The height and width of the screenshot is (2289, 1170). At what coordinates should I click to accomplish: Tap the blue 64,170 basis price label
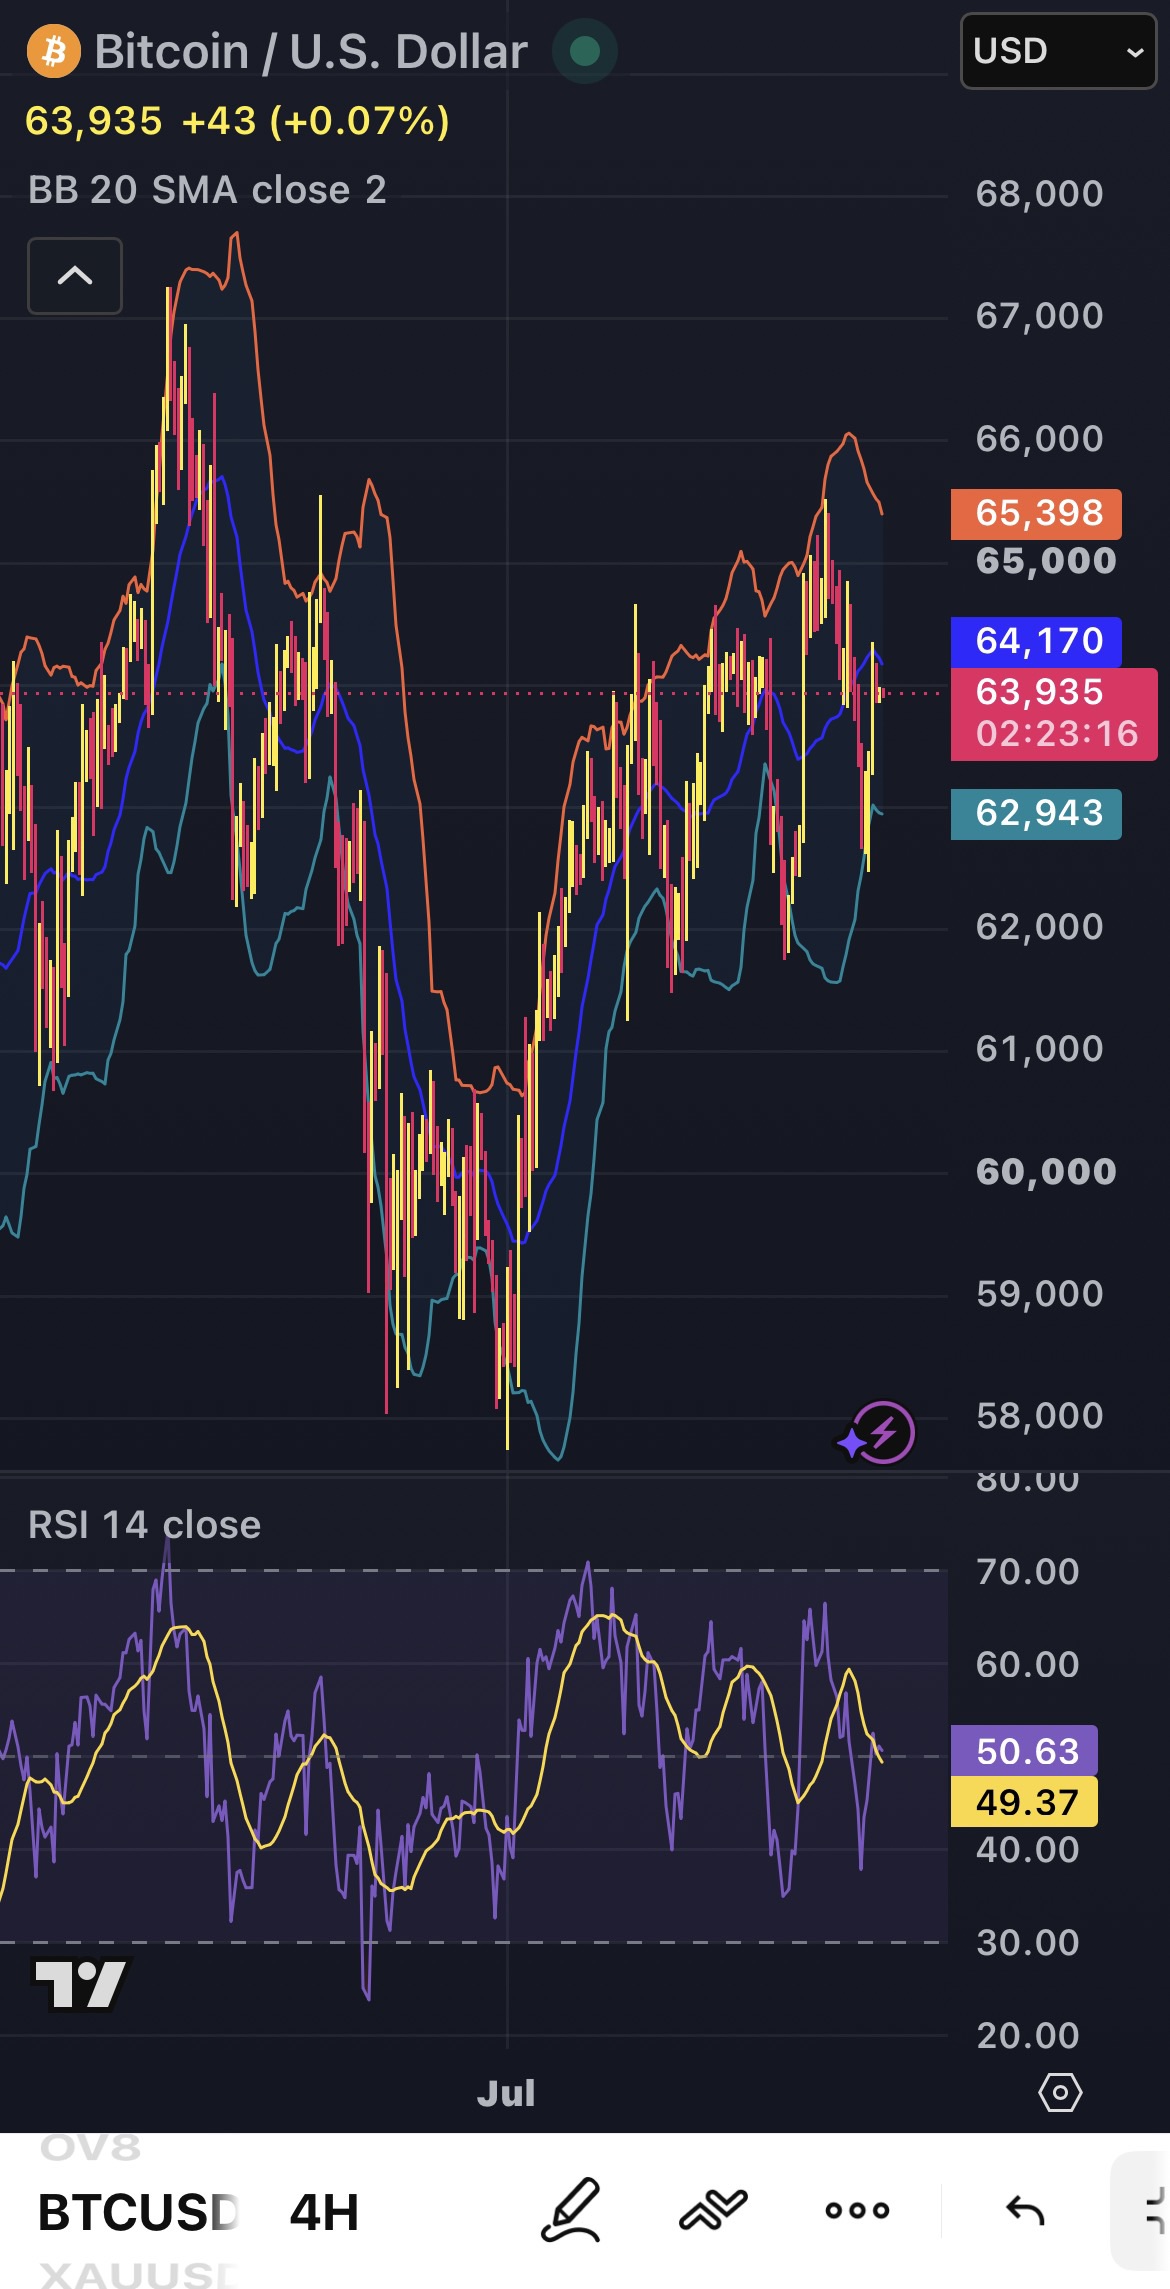coord(1036,641)
